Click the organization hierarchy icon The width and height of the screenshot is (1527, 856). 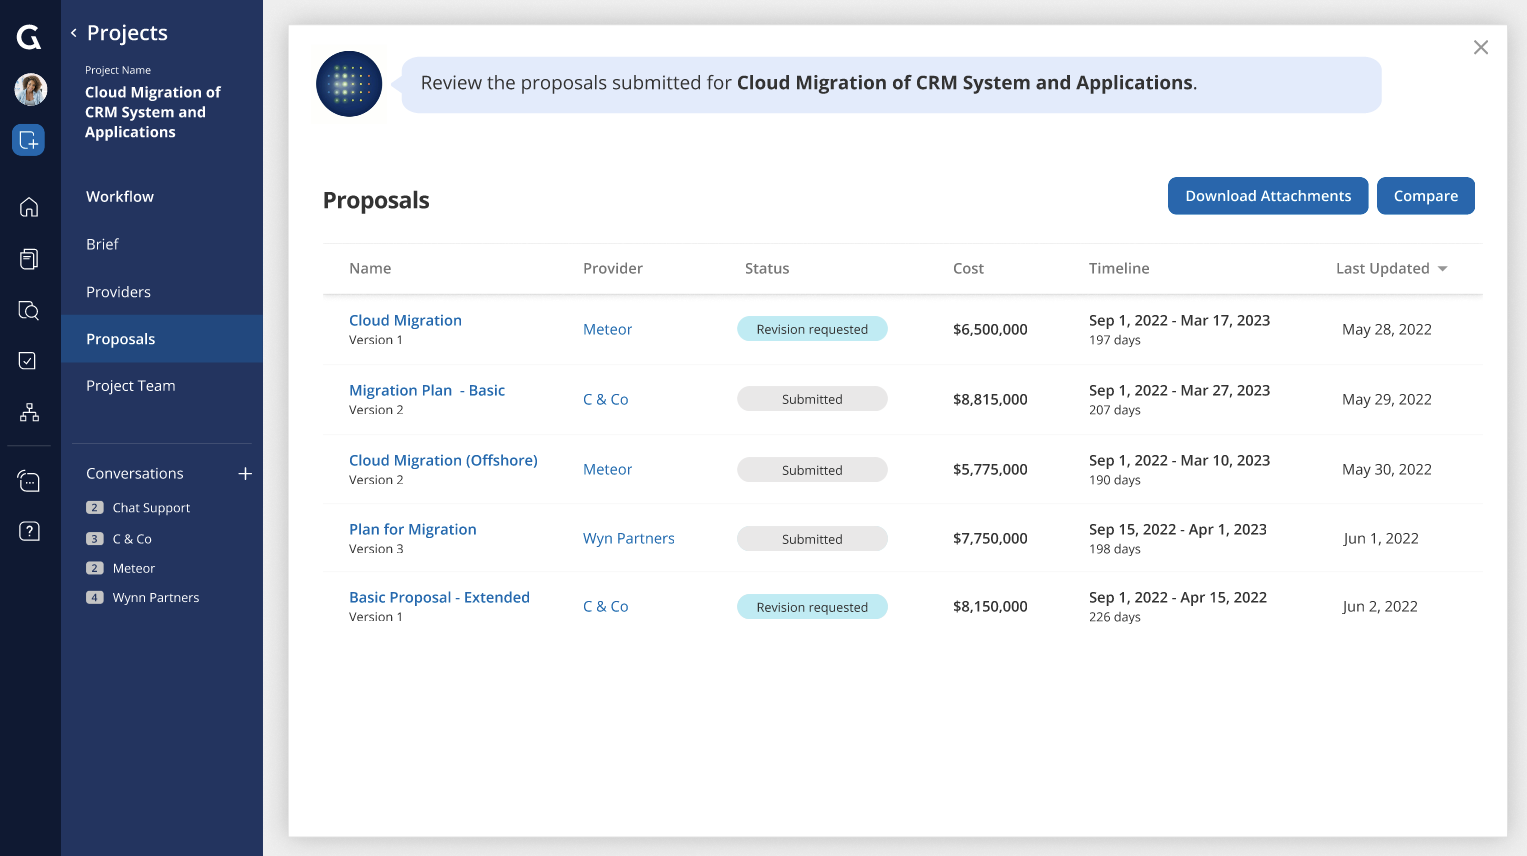(x=29, y=412)
